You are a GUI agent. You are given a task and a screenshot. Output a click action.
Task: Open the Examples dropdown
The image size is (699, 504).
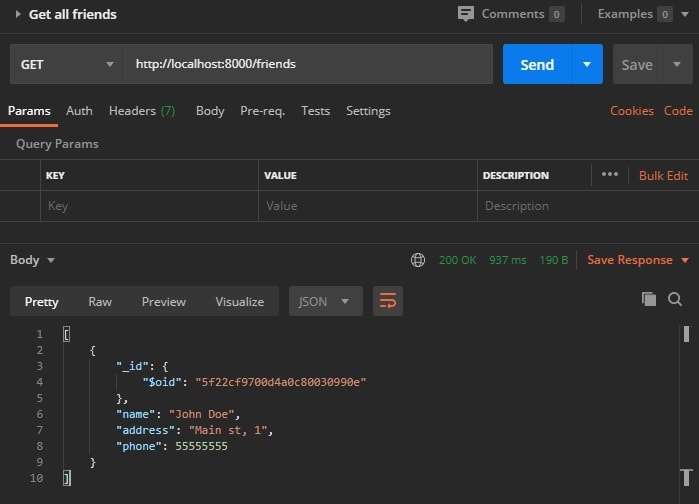click(x=685, y=14)
